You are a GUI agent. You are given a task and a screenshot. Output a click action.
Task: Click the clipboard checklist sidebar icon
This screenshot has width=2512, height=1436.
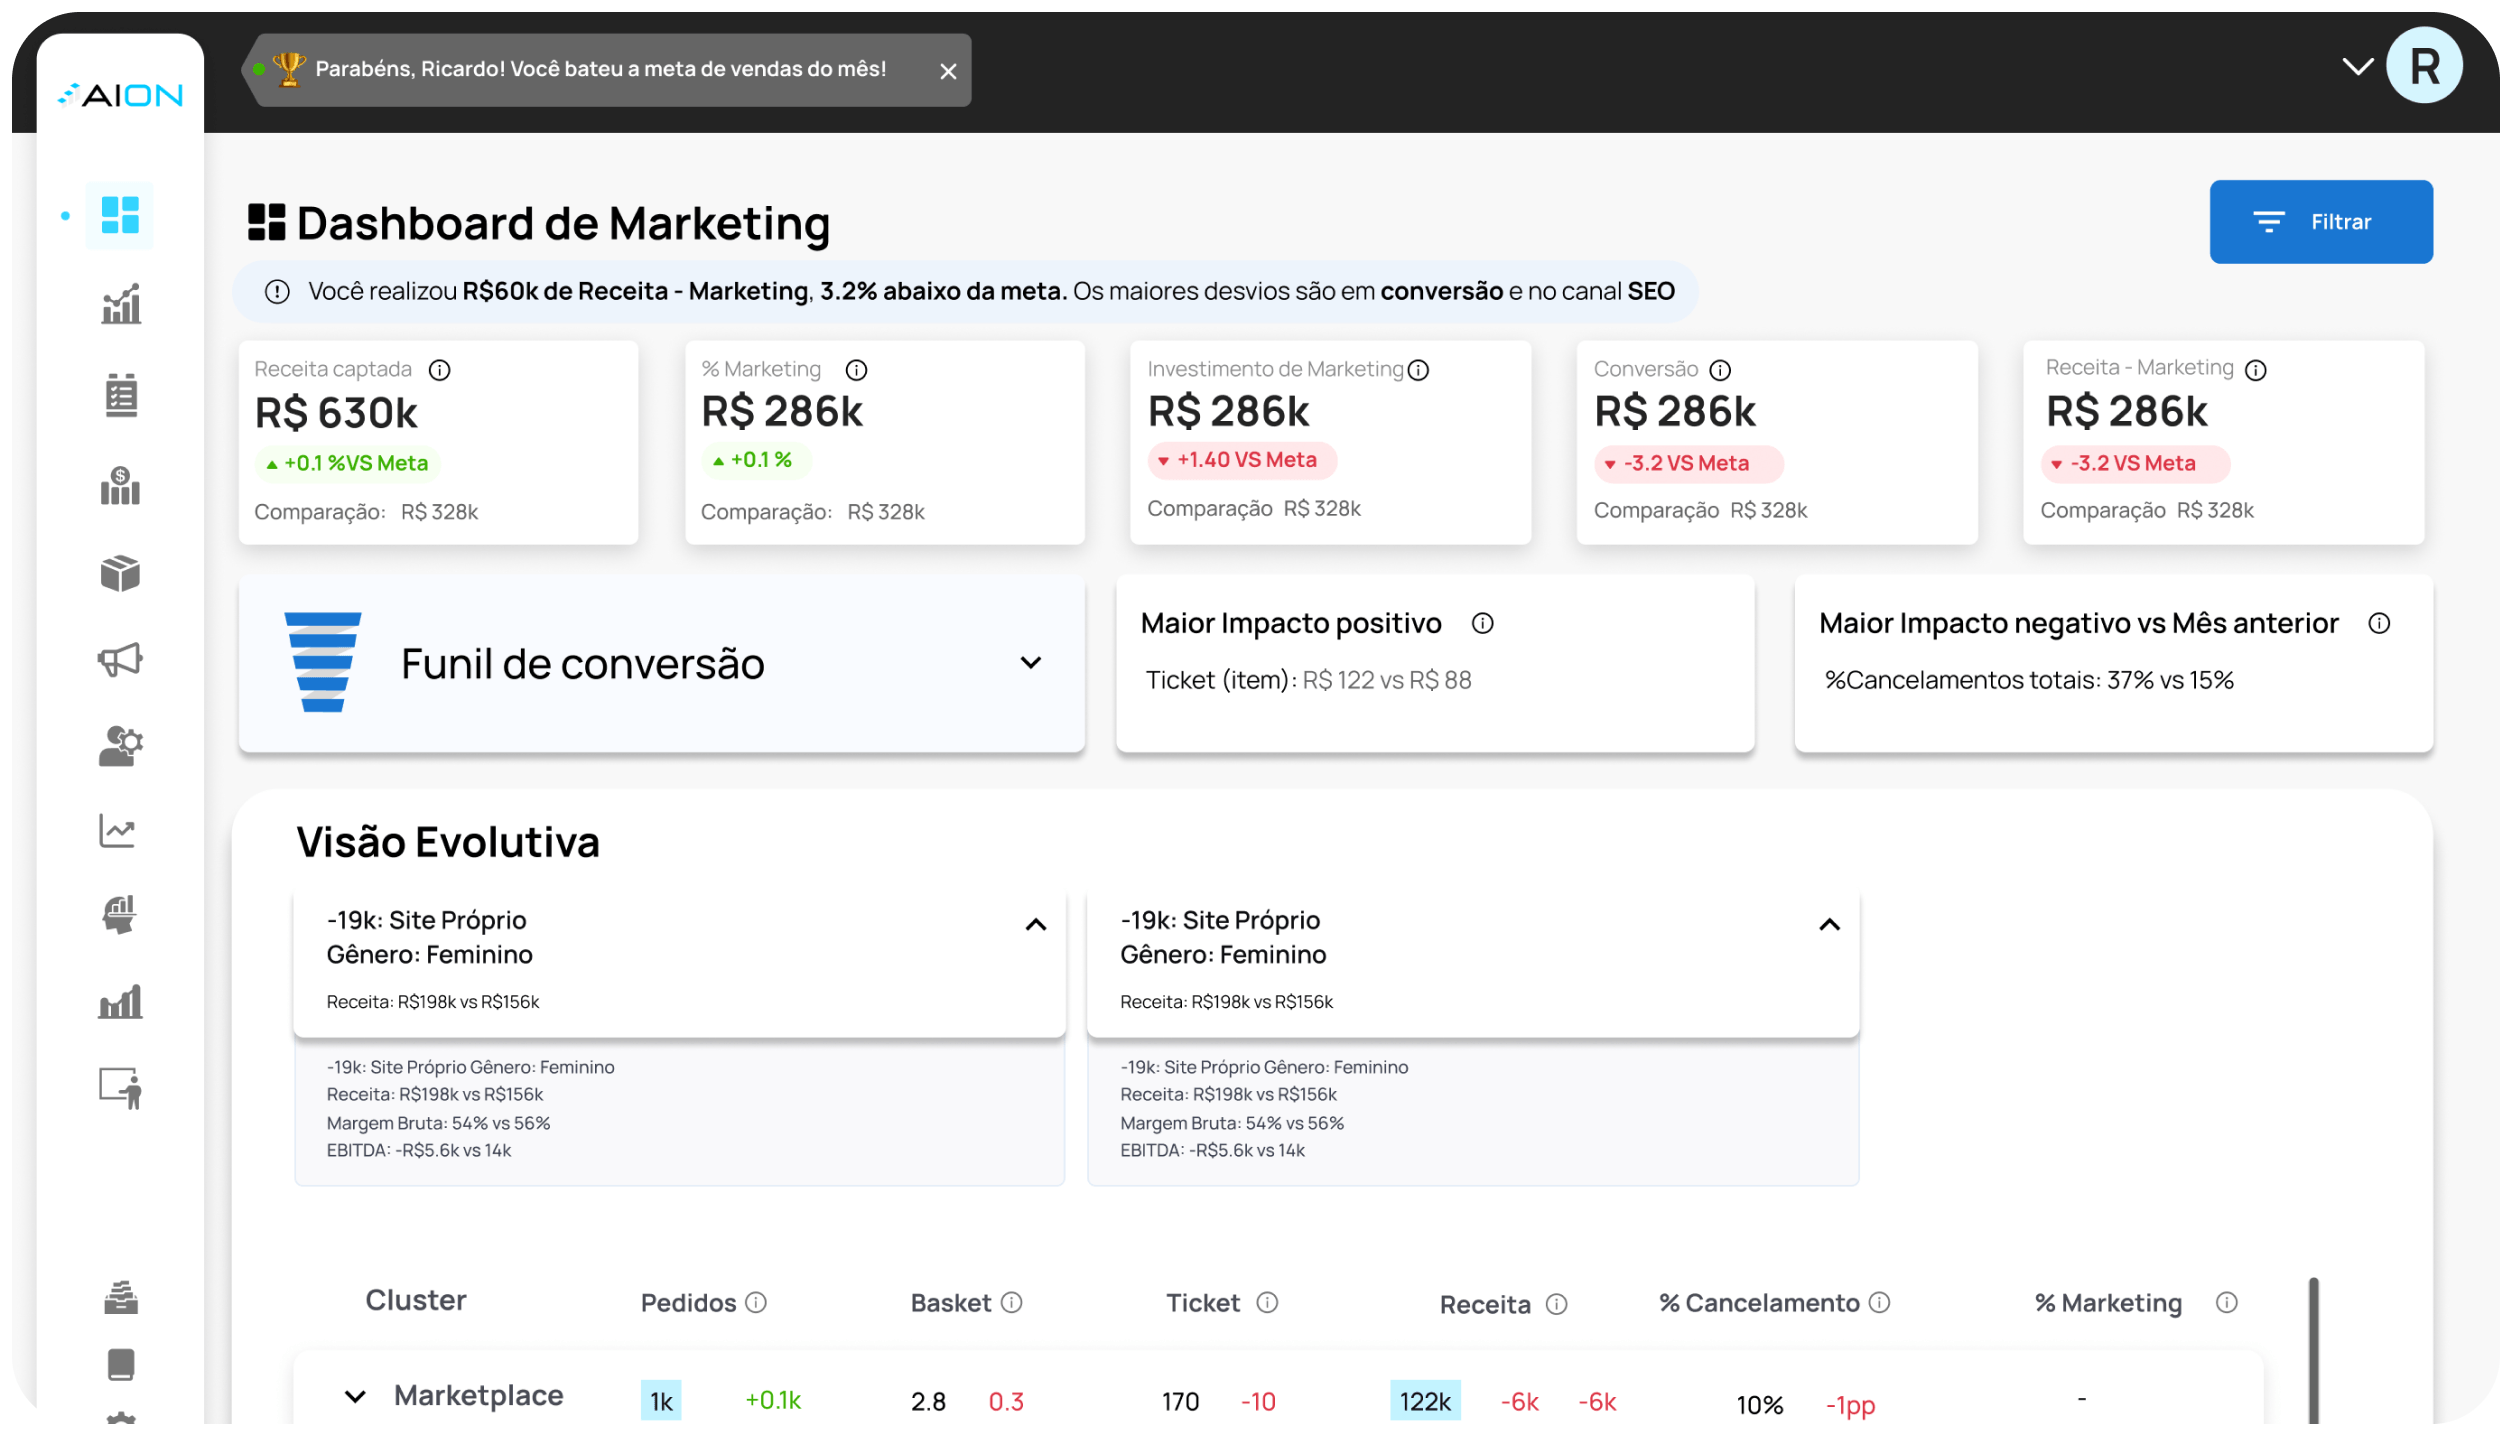coord(121,396)
